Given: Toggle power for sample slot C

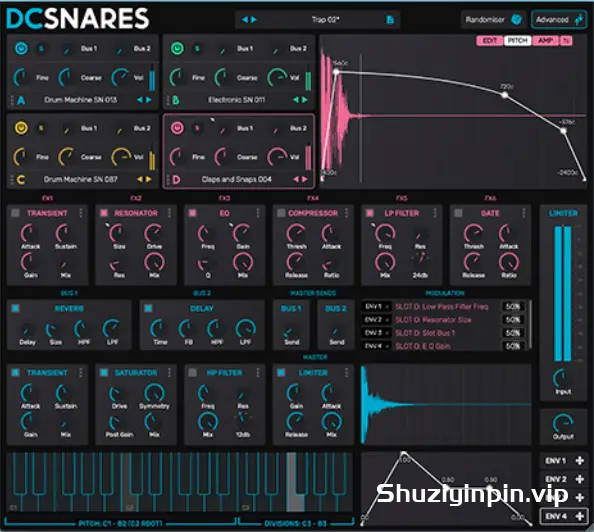Looking at the screenshot, I should pos(21,128).
